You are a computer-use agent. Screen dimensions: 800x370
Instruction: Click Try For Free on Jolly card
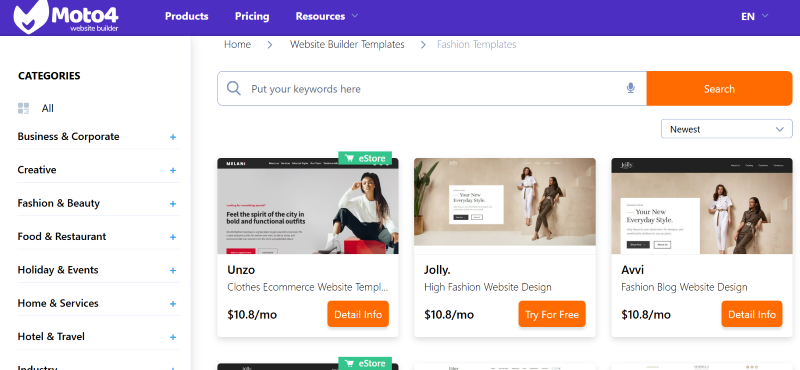[x=552, y=314]
